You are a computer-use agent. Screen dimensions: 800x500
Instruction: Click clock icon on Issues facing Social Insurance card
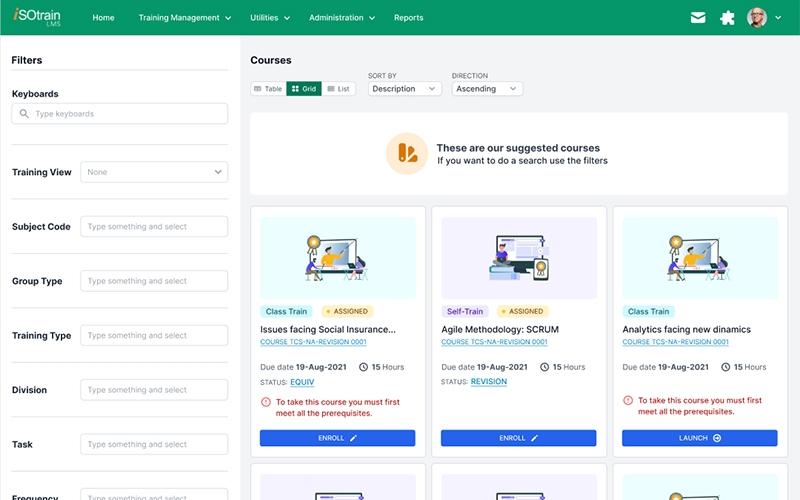click(363, 367)
